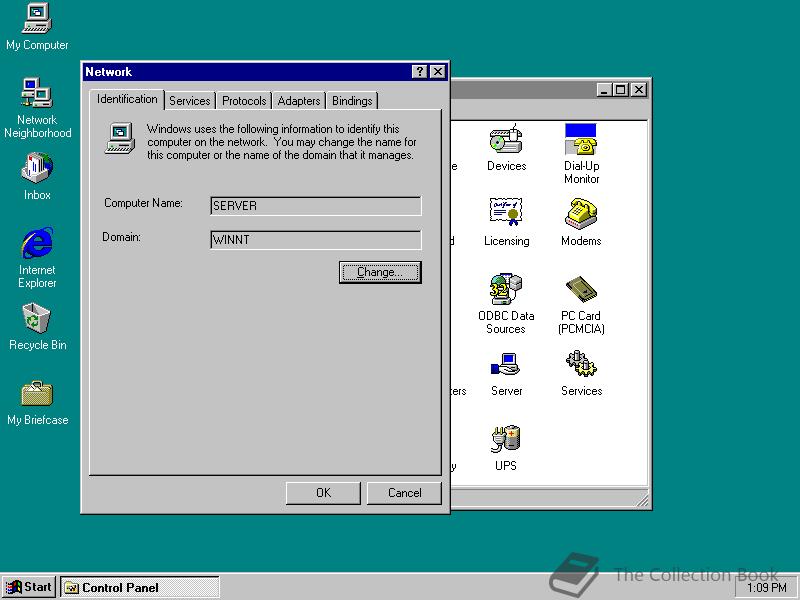Launch Internet Explorer from the desktop
Image resolution: width=800 pixels, height=600 pixels.
click(x=37, y=258)
